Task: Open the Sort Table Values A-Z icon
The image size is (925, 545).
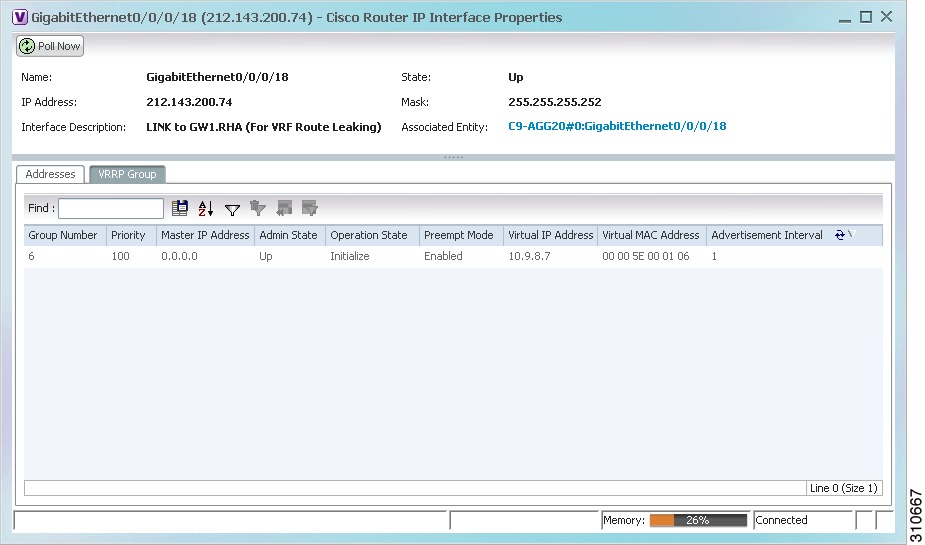Action: coord(206,208)
